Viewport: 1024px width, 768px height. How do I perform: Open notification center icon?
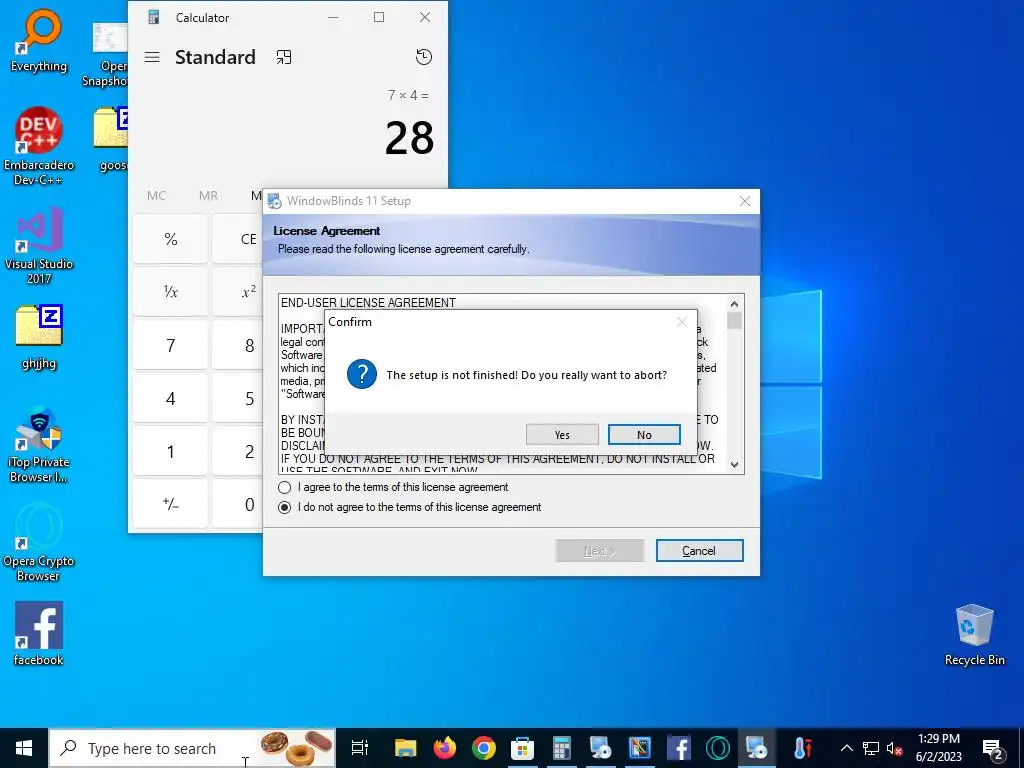(x=993, y=748)
